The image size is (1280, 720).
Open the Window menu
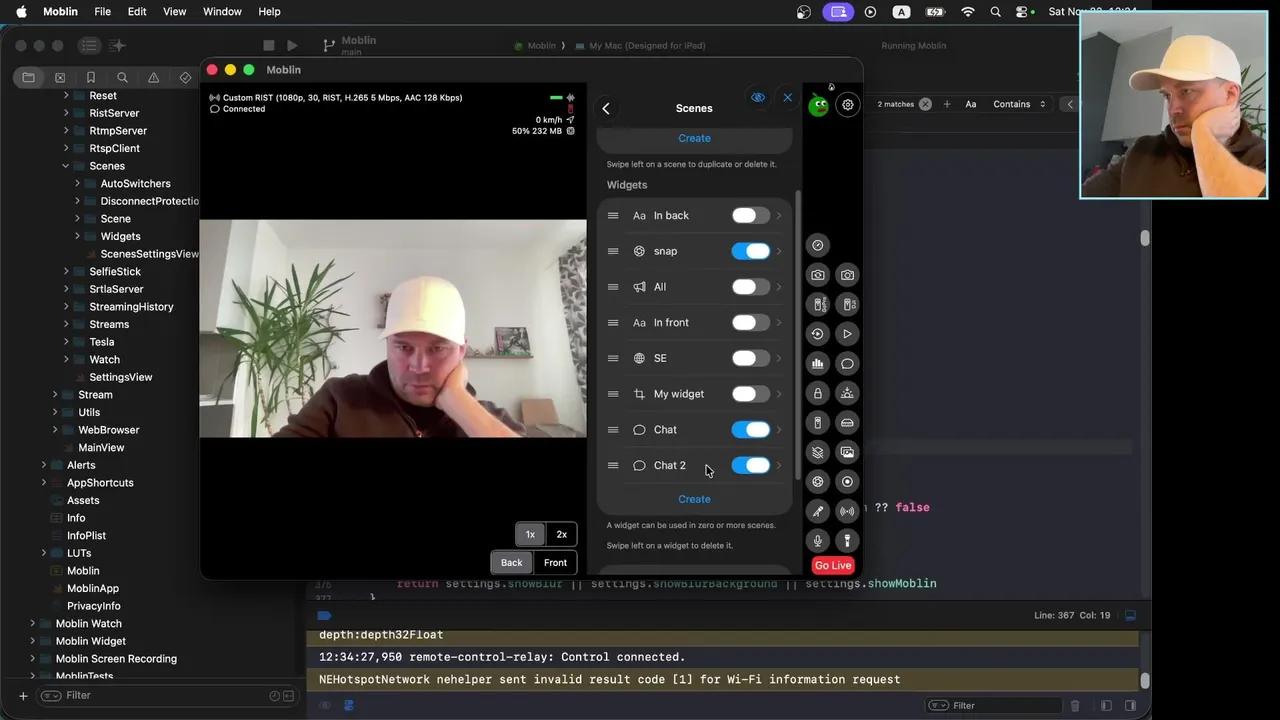[x=222, y=12]
